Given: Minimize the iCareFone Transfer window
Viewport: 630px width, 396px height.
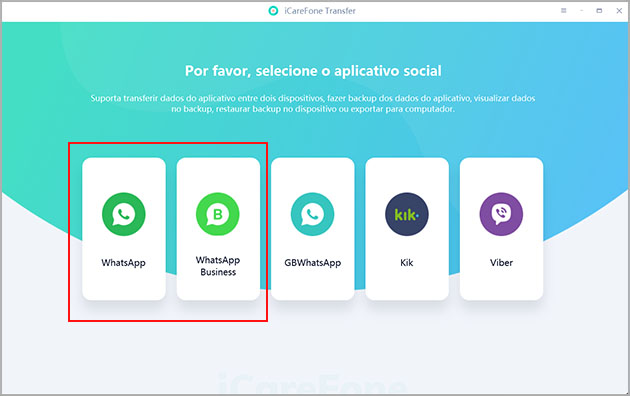Looking at the screenshot, I should [x=581, y=11].
